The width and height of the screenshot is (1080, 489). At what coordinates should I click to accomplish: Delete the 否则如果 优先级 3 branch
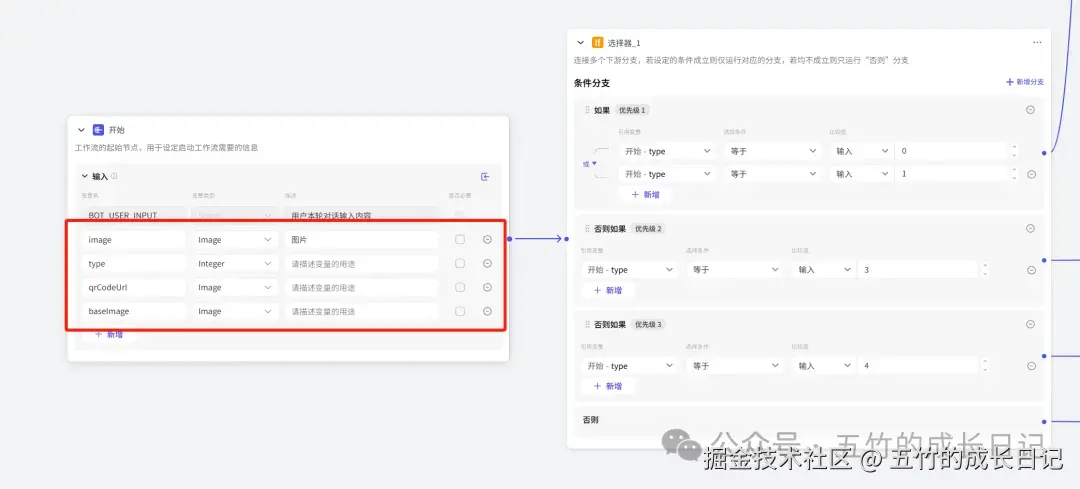click(x=1030, y=324)
